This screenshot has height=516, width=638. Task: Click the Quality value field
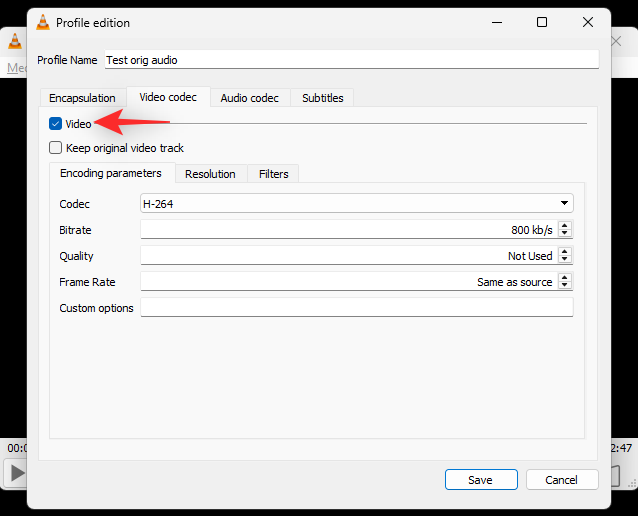349,256
